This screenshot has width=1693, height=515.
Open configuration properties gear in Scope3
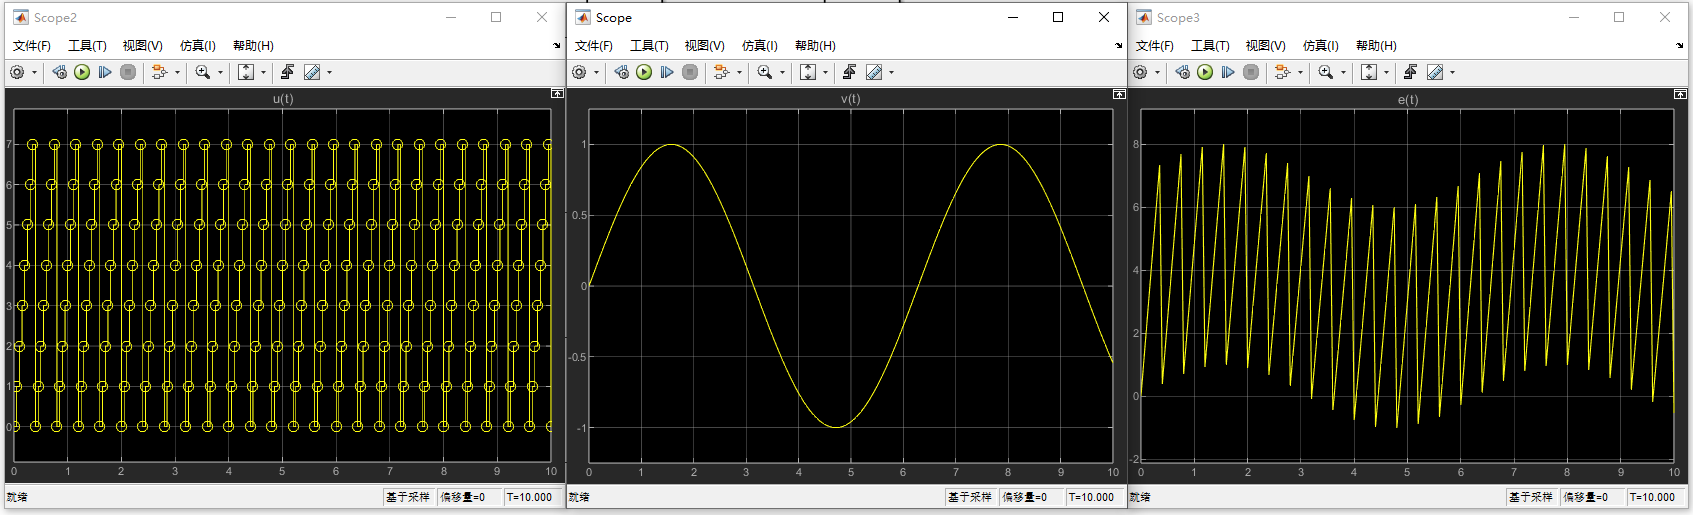1140,72
